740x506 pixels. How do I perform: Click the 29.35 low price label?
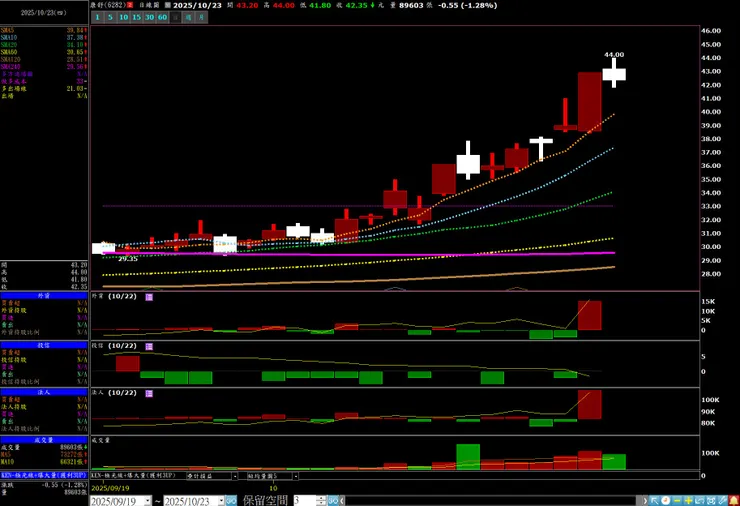[127, 259]
